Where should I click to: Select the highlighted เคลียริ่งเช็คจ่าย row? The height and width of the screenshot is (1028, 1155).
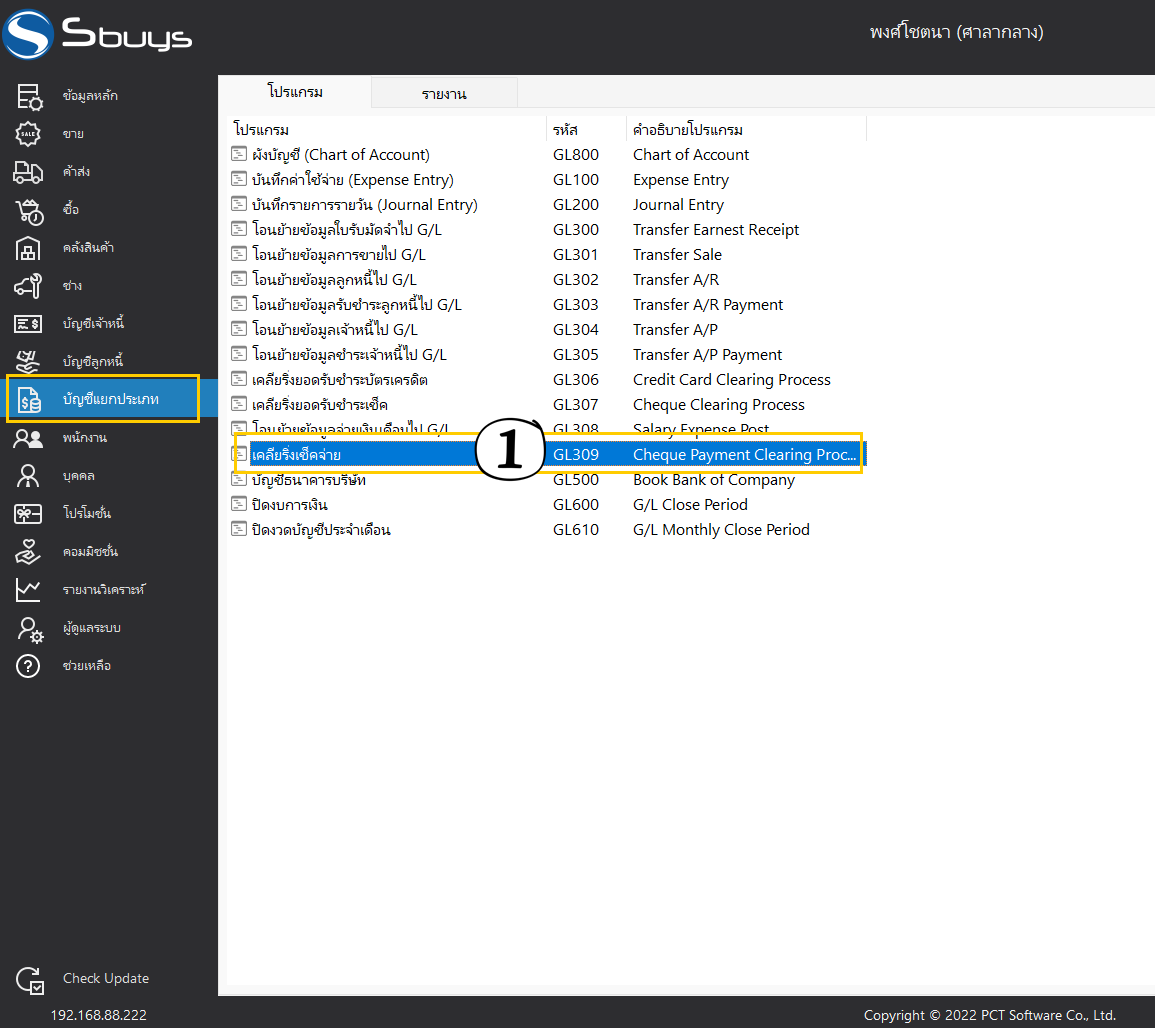tap(549, 454)
